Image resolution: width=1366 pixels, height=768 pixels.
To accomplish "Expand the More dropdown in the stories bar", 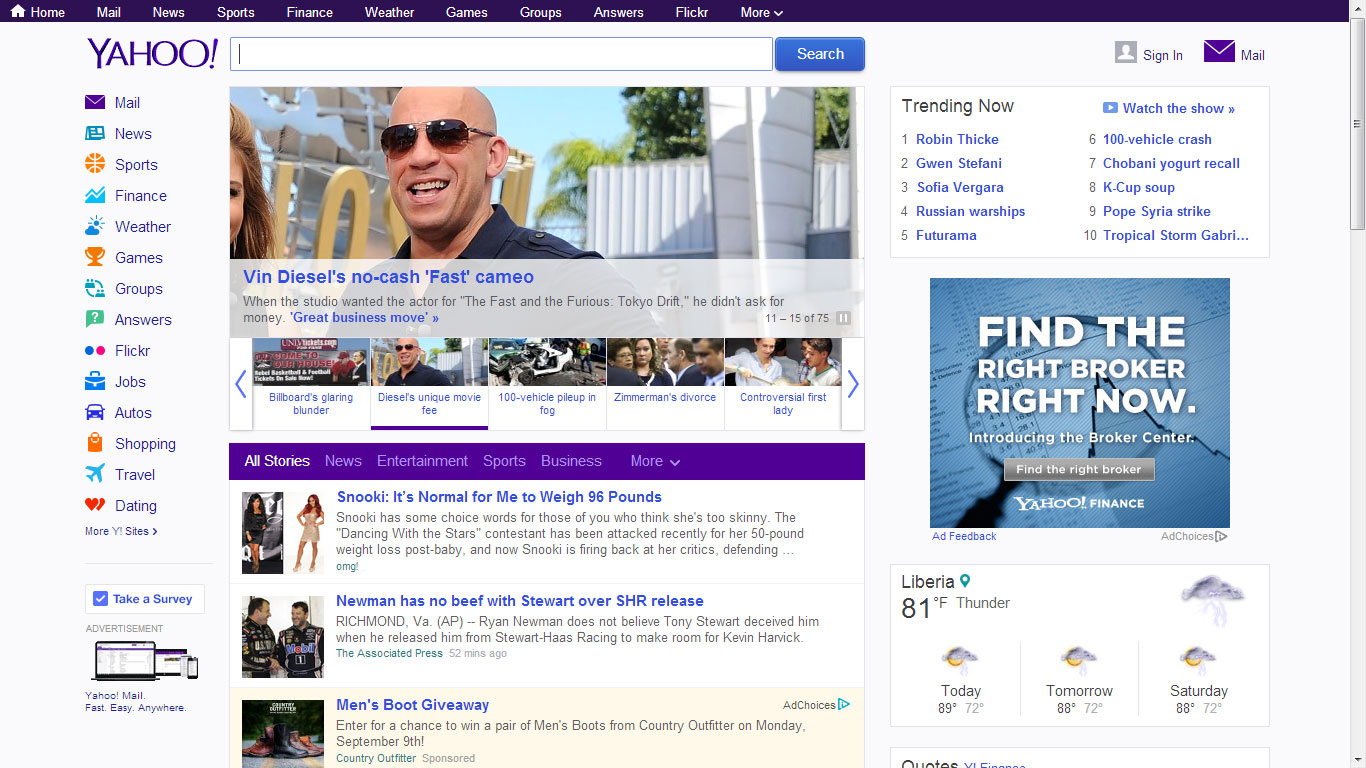I will pos(654,461).
